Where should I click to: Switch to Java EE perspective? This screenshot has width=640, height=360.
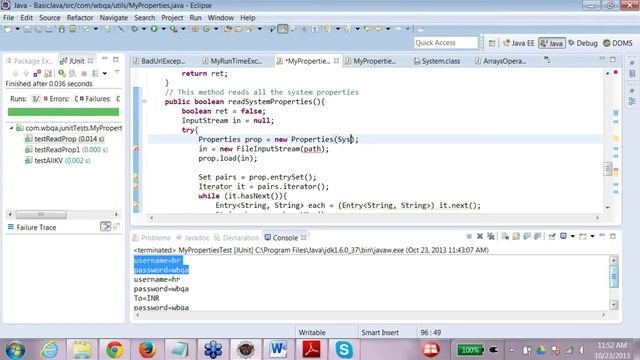click(x=519, y=43)
